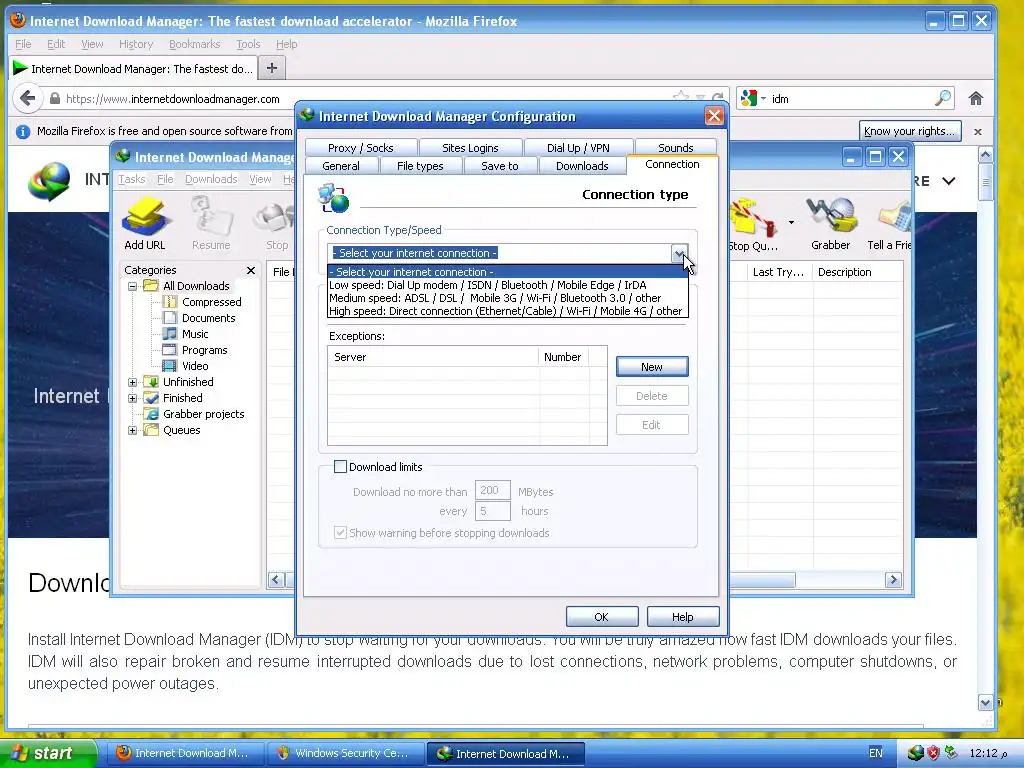This screenshot has width=1024, height=768.
Task: Toggle Show warning before stopping downloads
Action: 340,533
